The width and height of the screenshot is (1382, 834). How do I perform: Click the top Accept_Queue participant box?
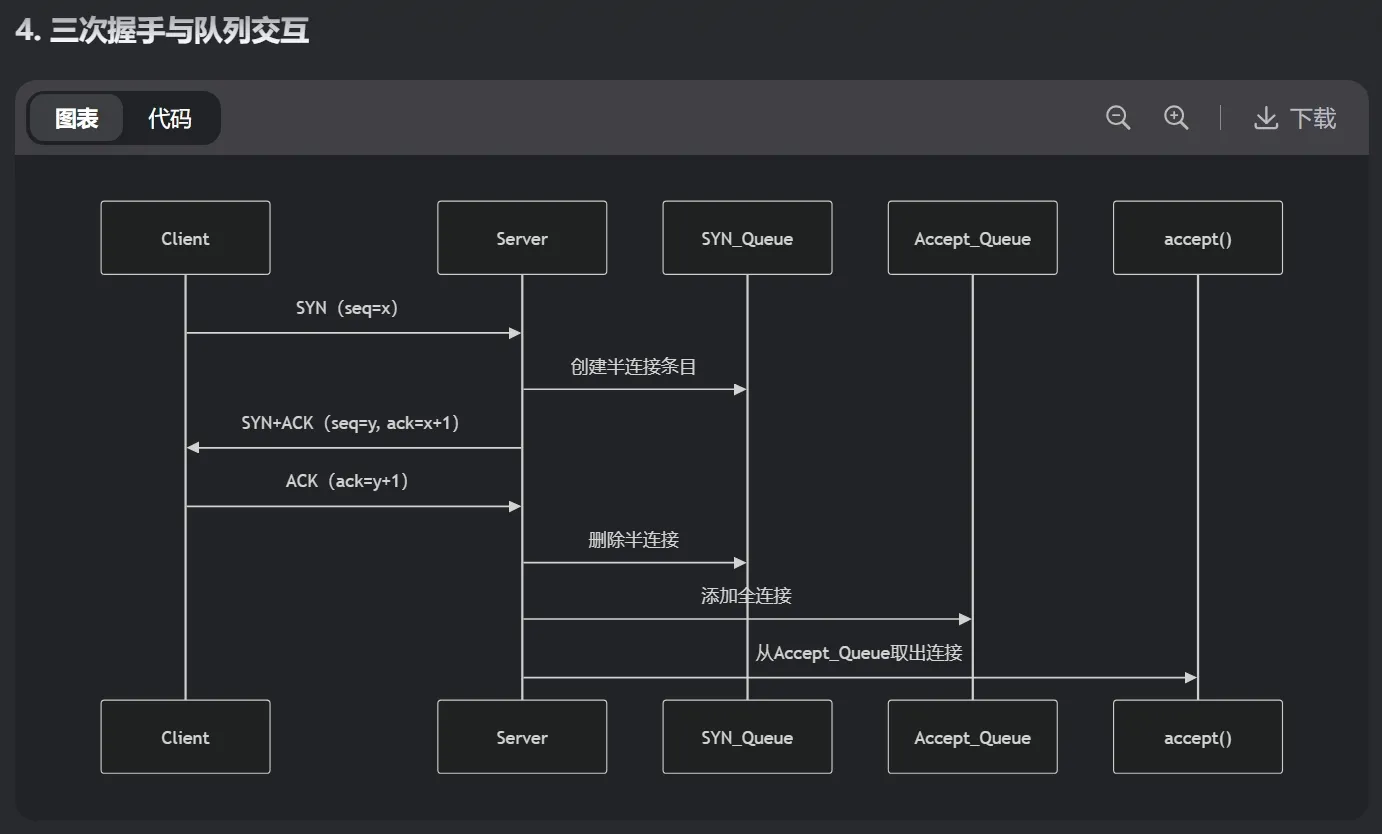coord(972,238)
